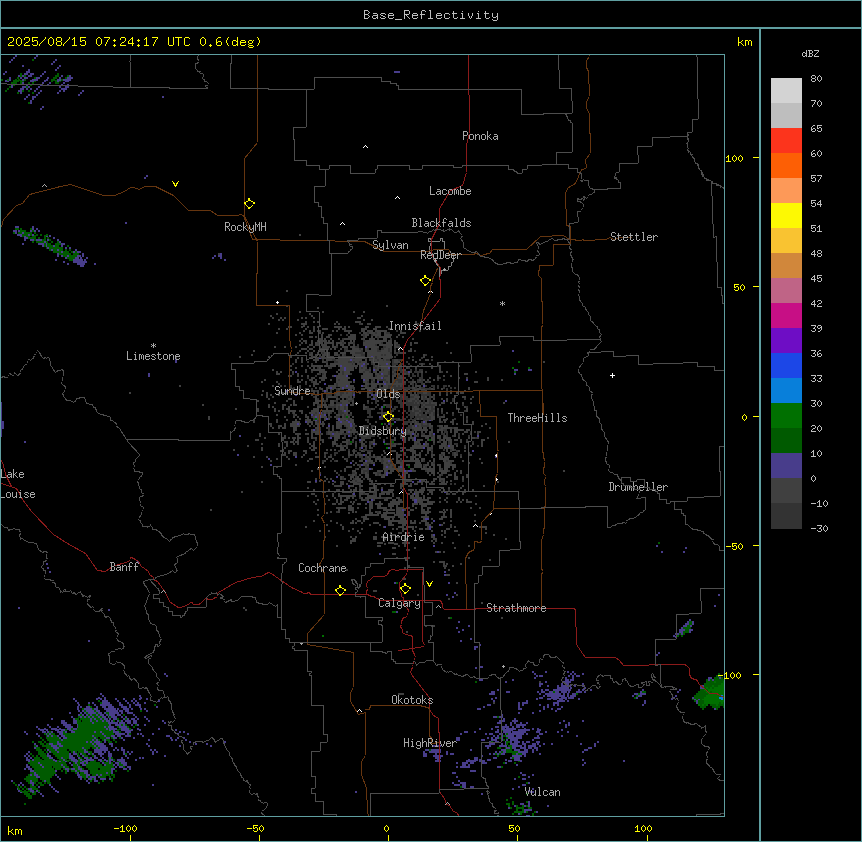Click the Sylvan label
862x842 pixels.
tap(390, 245)
